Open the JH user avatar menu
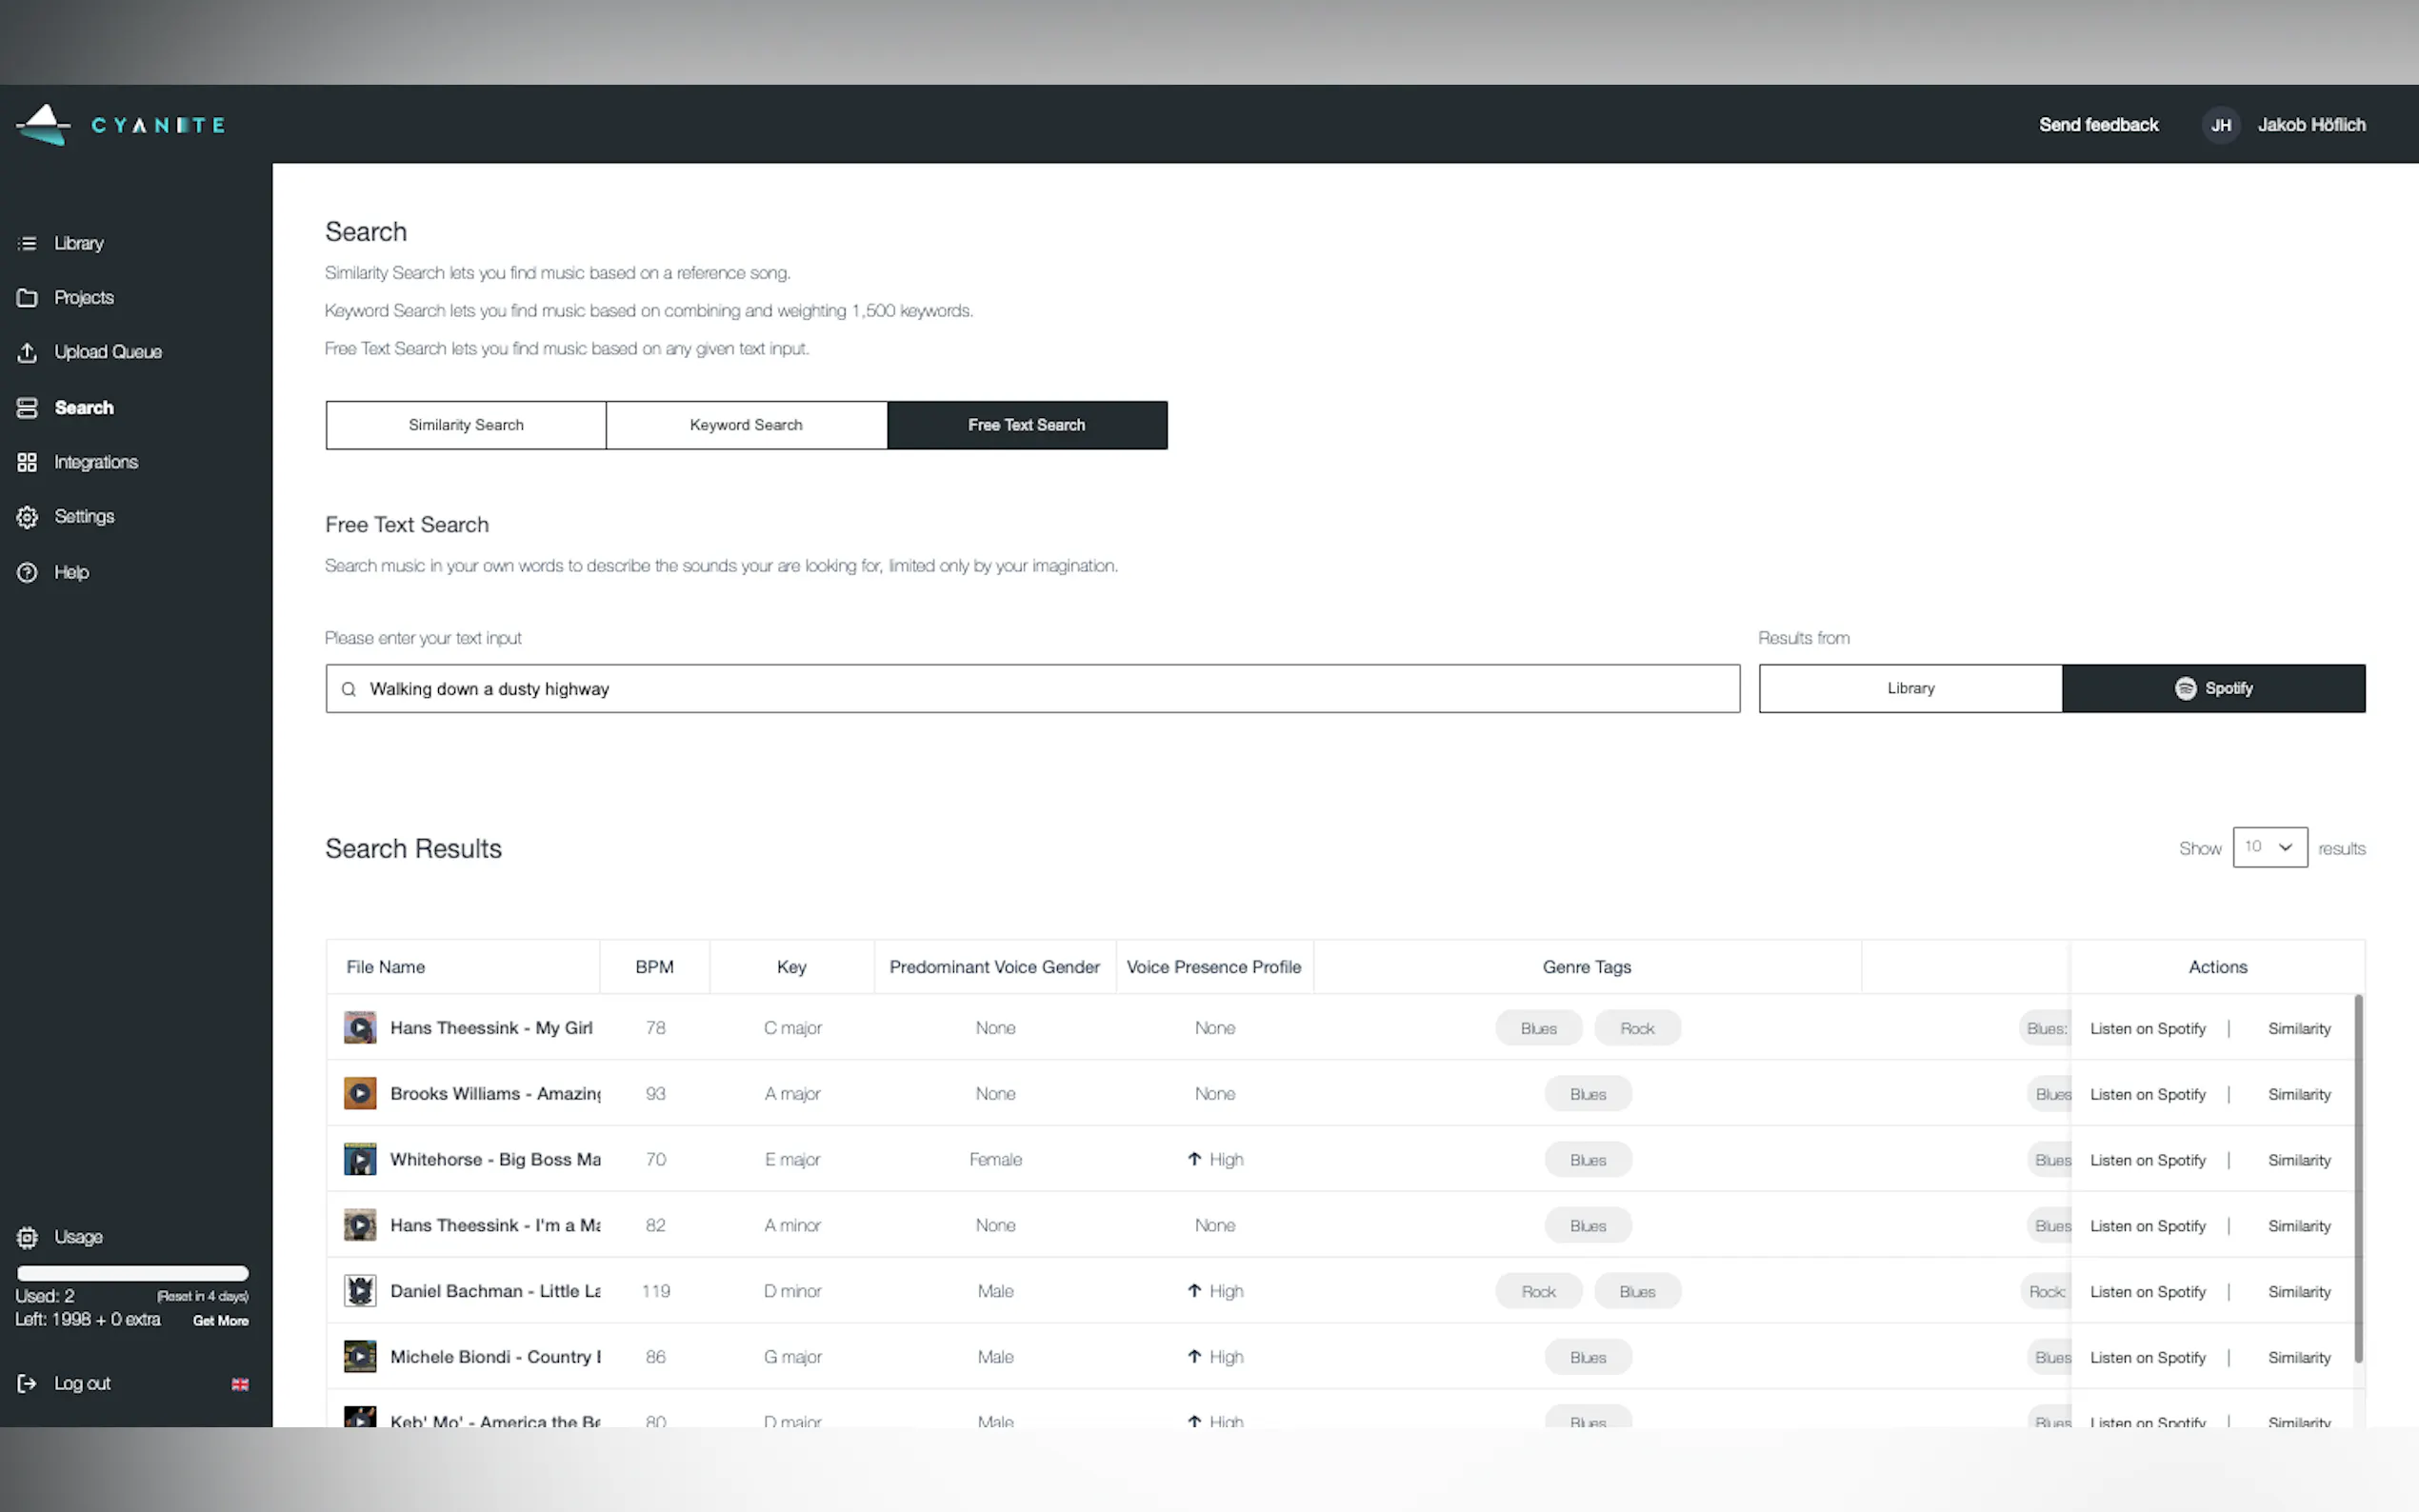This screenshot has height=1512, width=2419. click(2220, 125)
